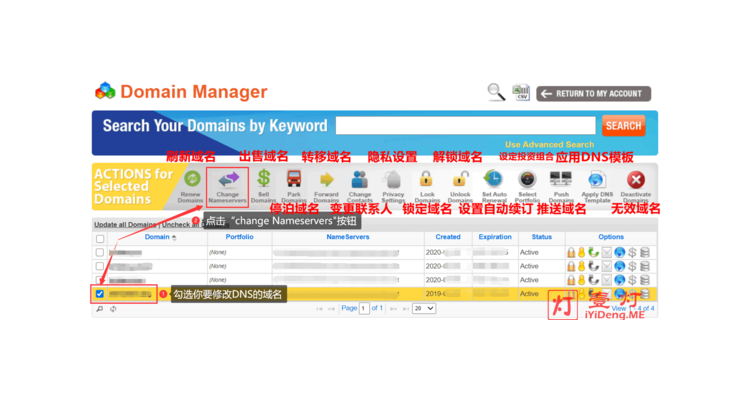Click the globe icon in the second row options
This screenshot has width=750, height=400.
619,266
